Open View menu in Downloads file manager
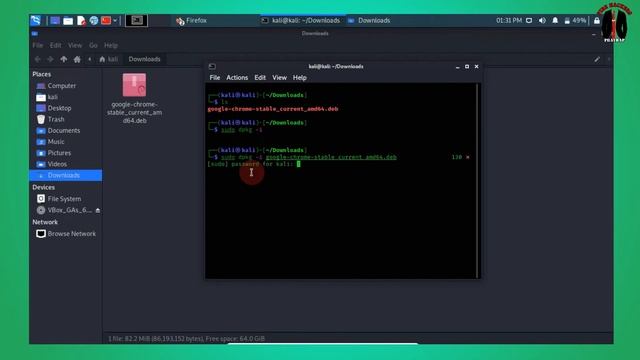 75,45
